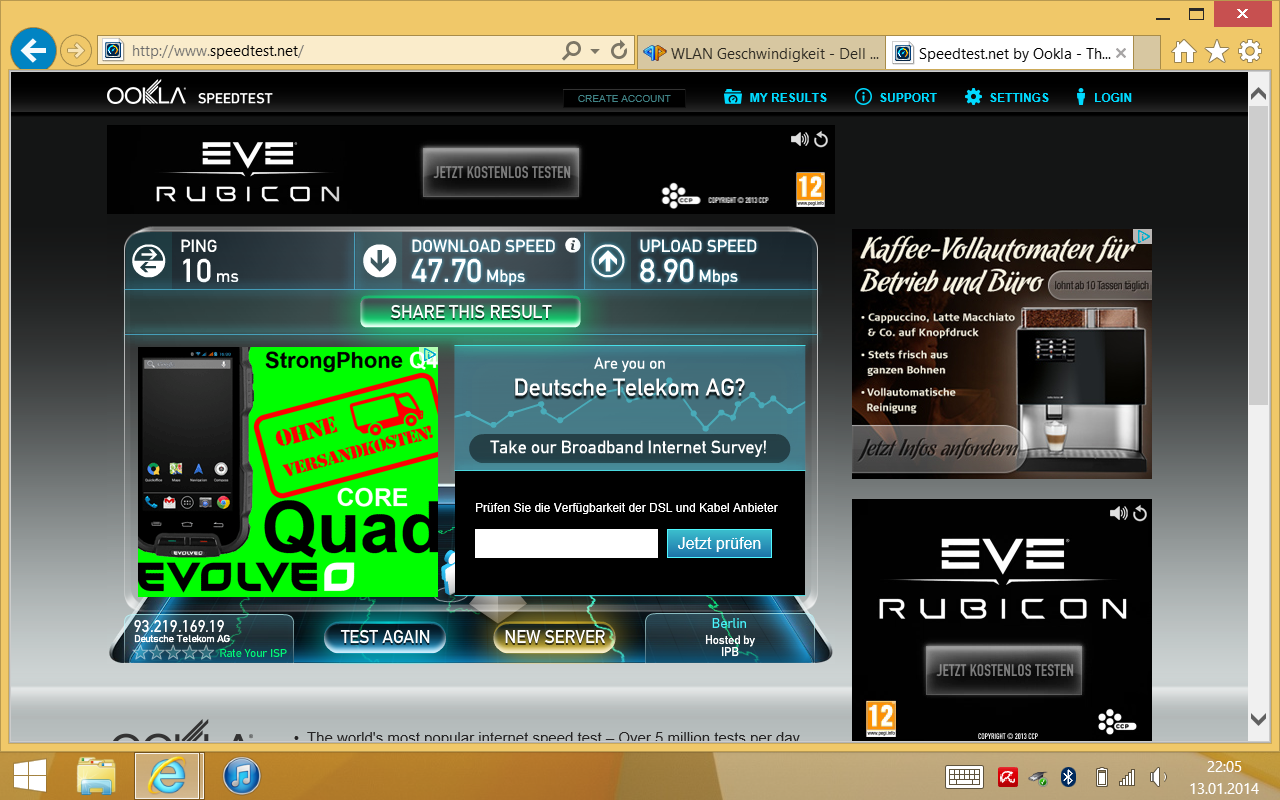Click the 47.70 Mbps download value
Image resolution: width=1280 pixels, height=800 pixels.
(468, 272)
